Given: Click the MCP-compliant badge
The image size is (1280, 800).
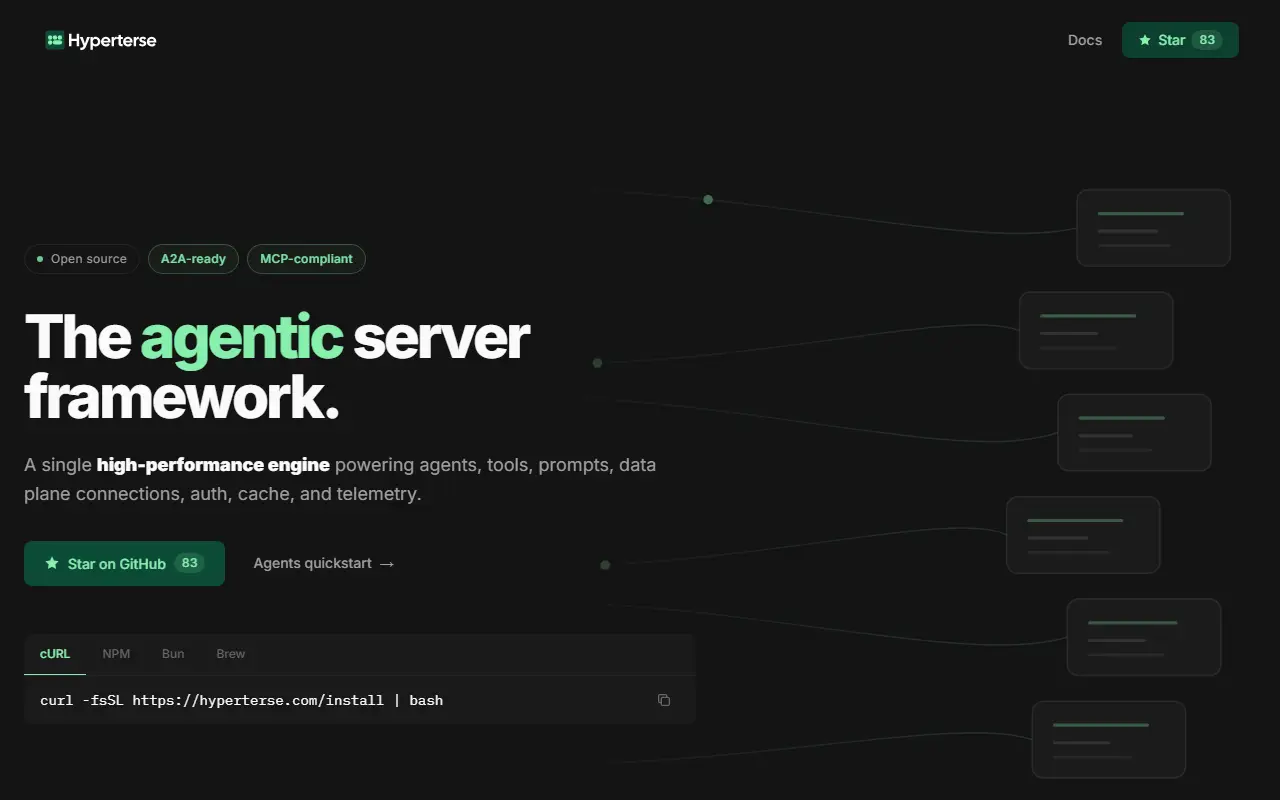Looking at the screenshot, I should click(306, 259).
